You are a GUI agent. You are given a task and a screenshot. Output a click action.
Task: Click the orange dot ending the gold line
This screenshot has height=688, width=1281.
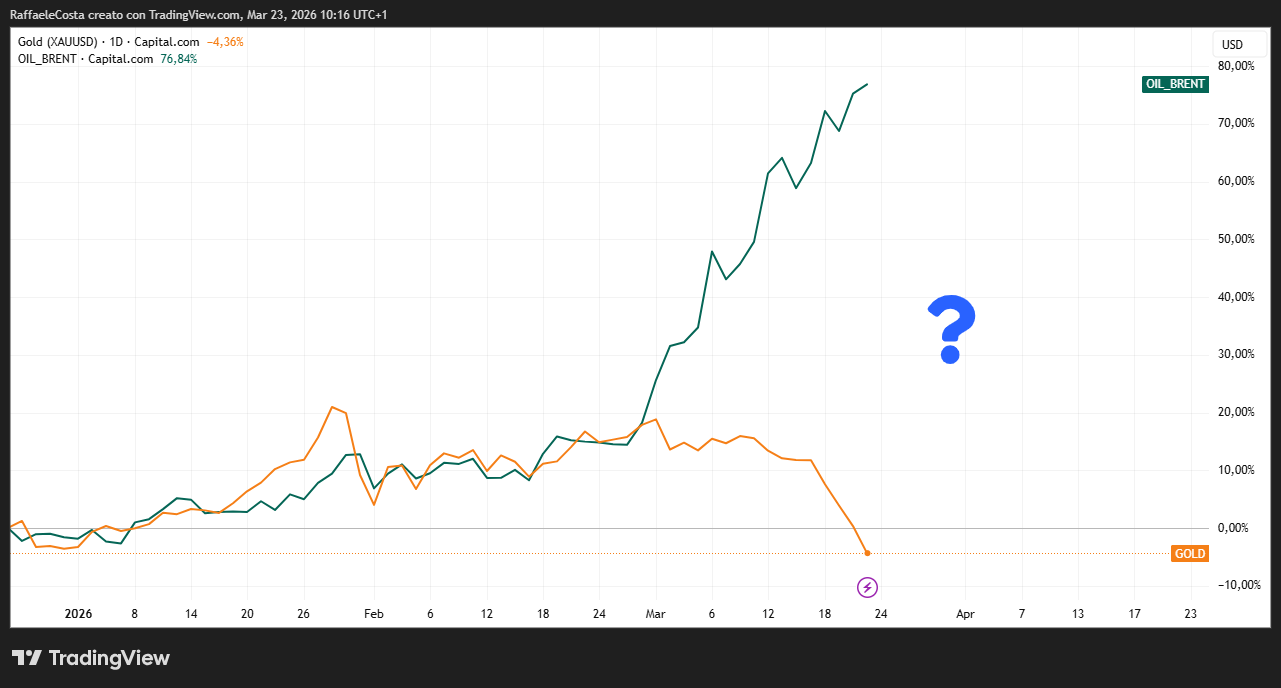[x=867, y=553]
